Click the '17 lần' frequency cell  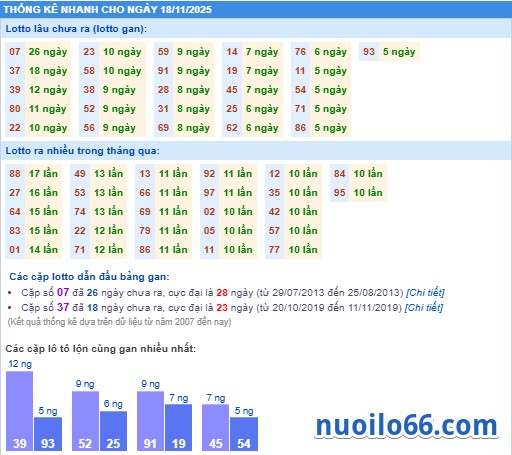(43, 173)
